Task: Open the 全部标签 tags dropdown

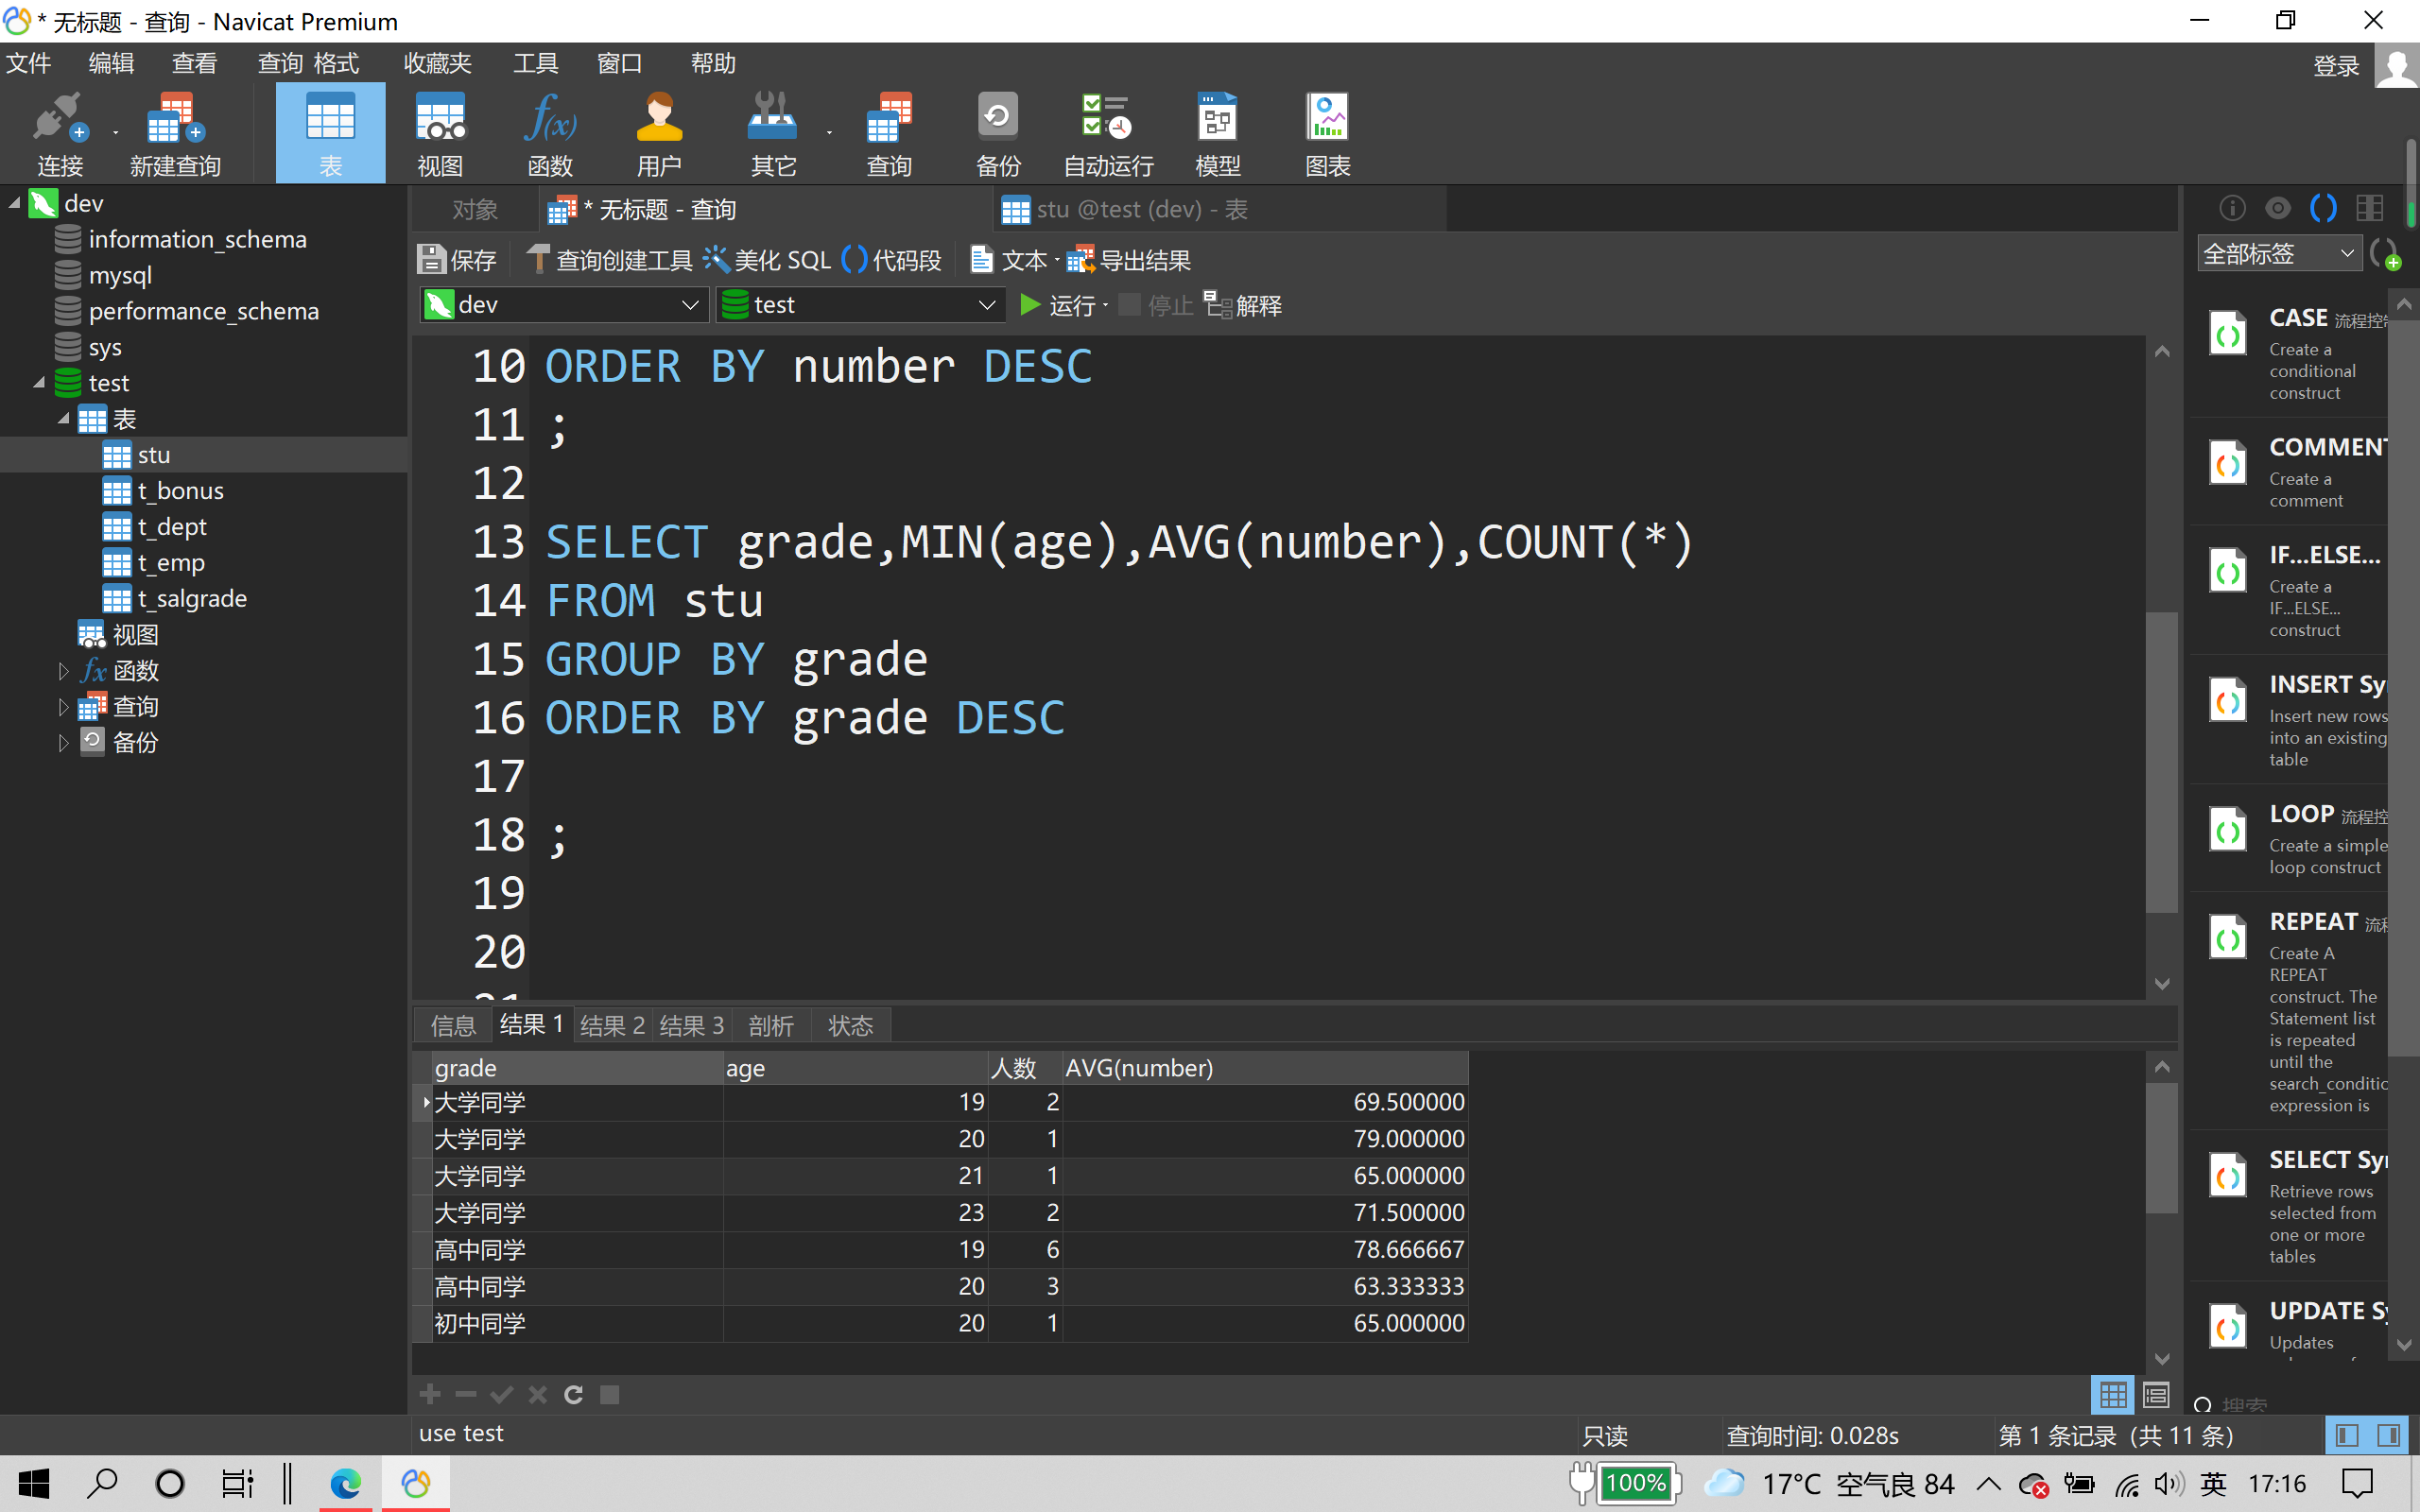Action: (x=2279, y=254)
